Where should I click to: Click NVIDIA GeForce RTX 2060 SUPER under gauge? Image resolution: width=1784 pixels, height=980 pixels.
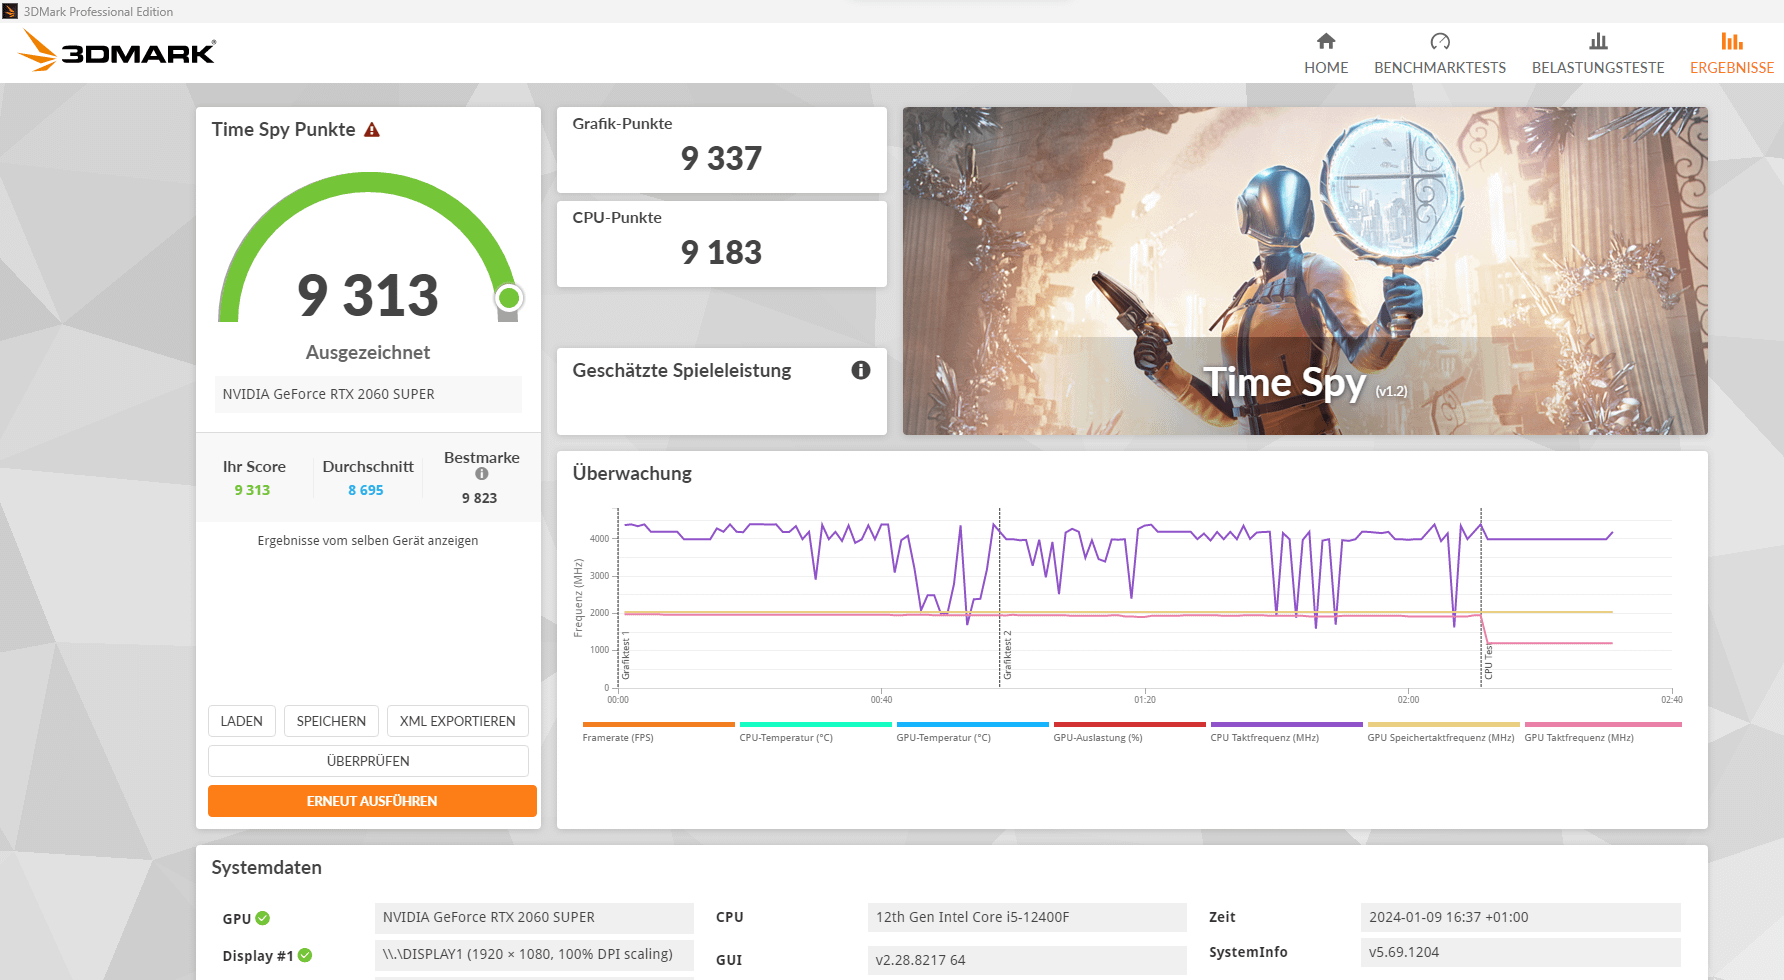(x=368, y=394)
